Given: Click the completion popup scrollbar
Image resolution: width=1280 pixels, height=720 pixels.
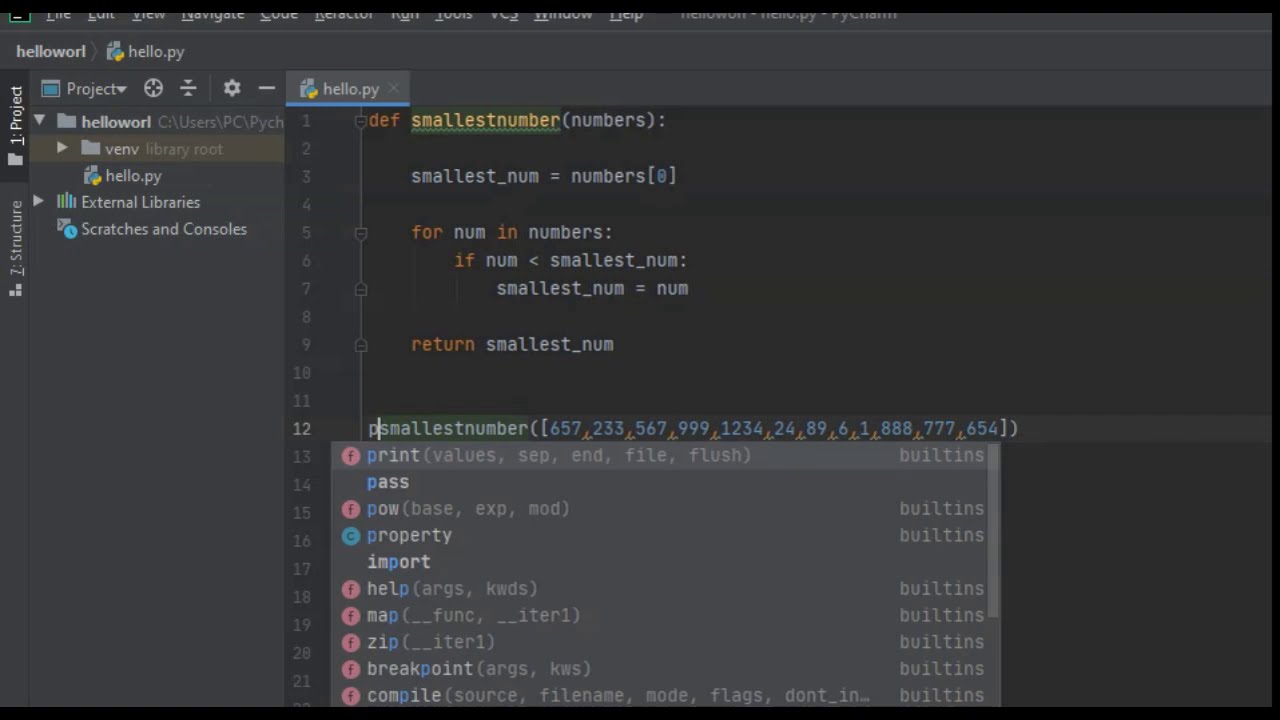Looking at the screenshot, I should coord(994,530).
